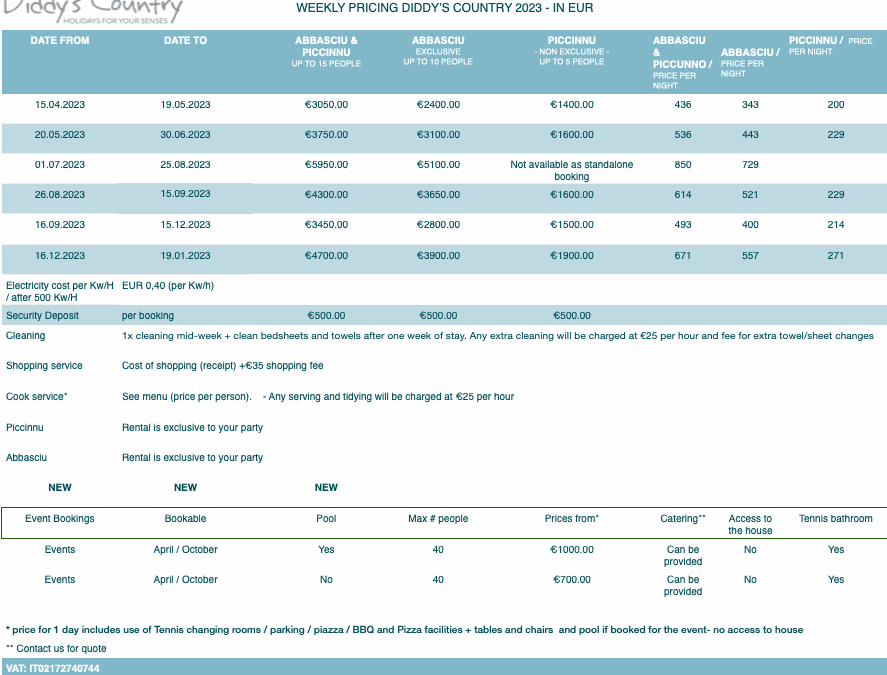The image size is (887, 675).
Task: Select the €1400.00 Piccinnu price
Action: (x=572, y=105)
